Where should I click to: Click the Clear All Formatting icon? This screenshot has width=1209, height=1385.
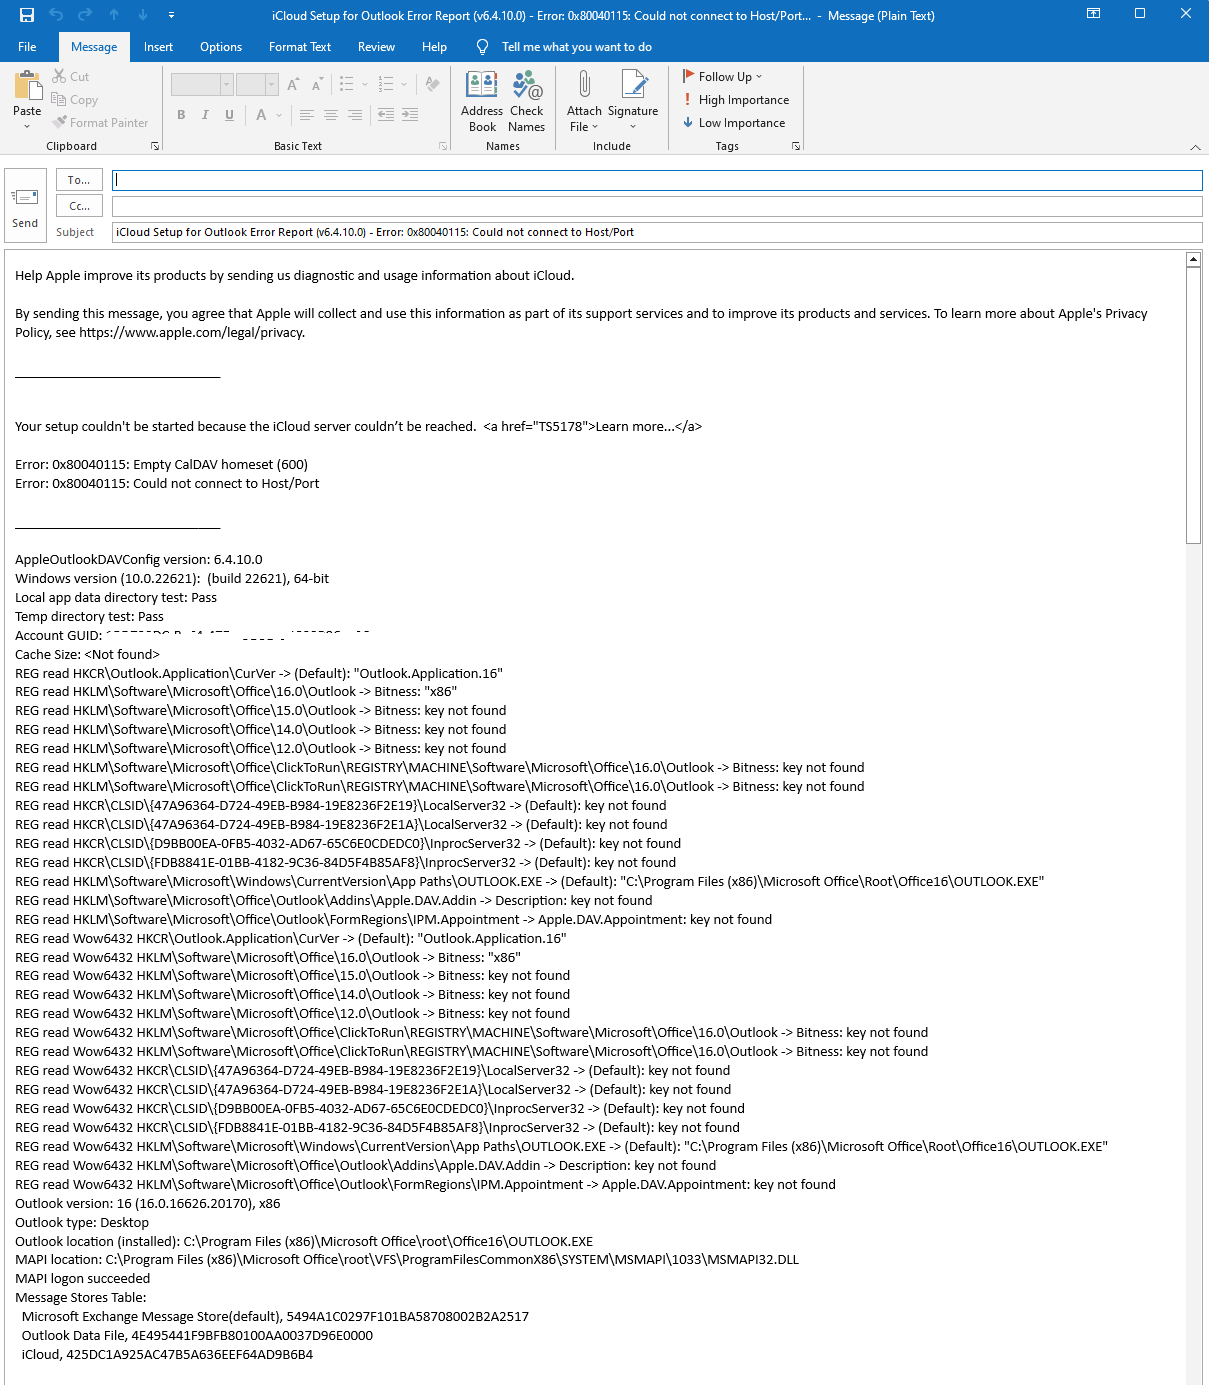coord(432,85)
